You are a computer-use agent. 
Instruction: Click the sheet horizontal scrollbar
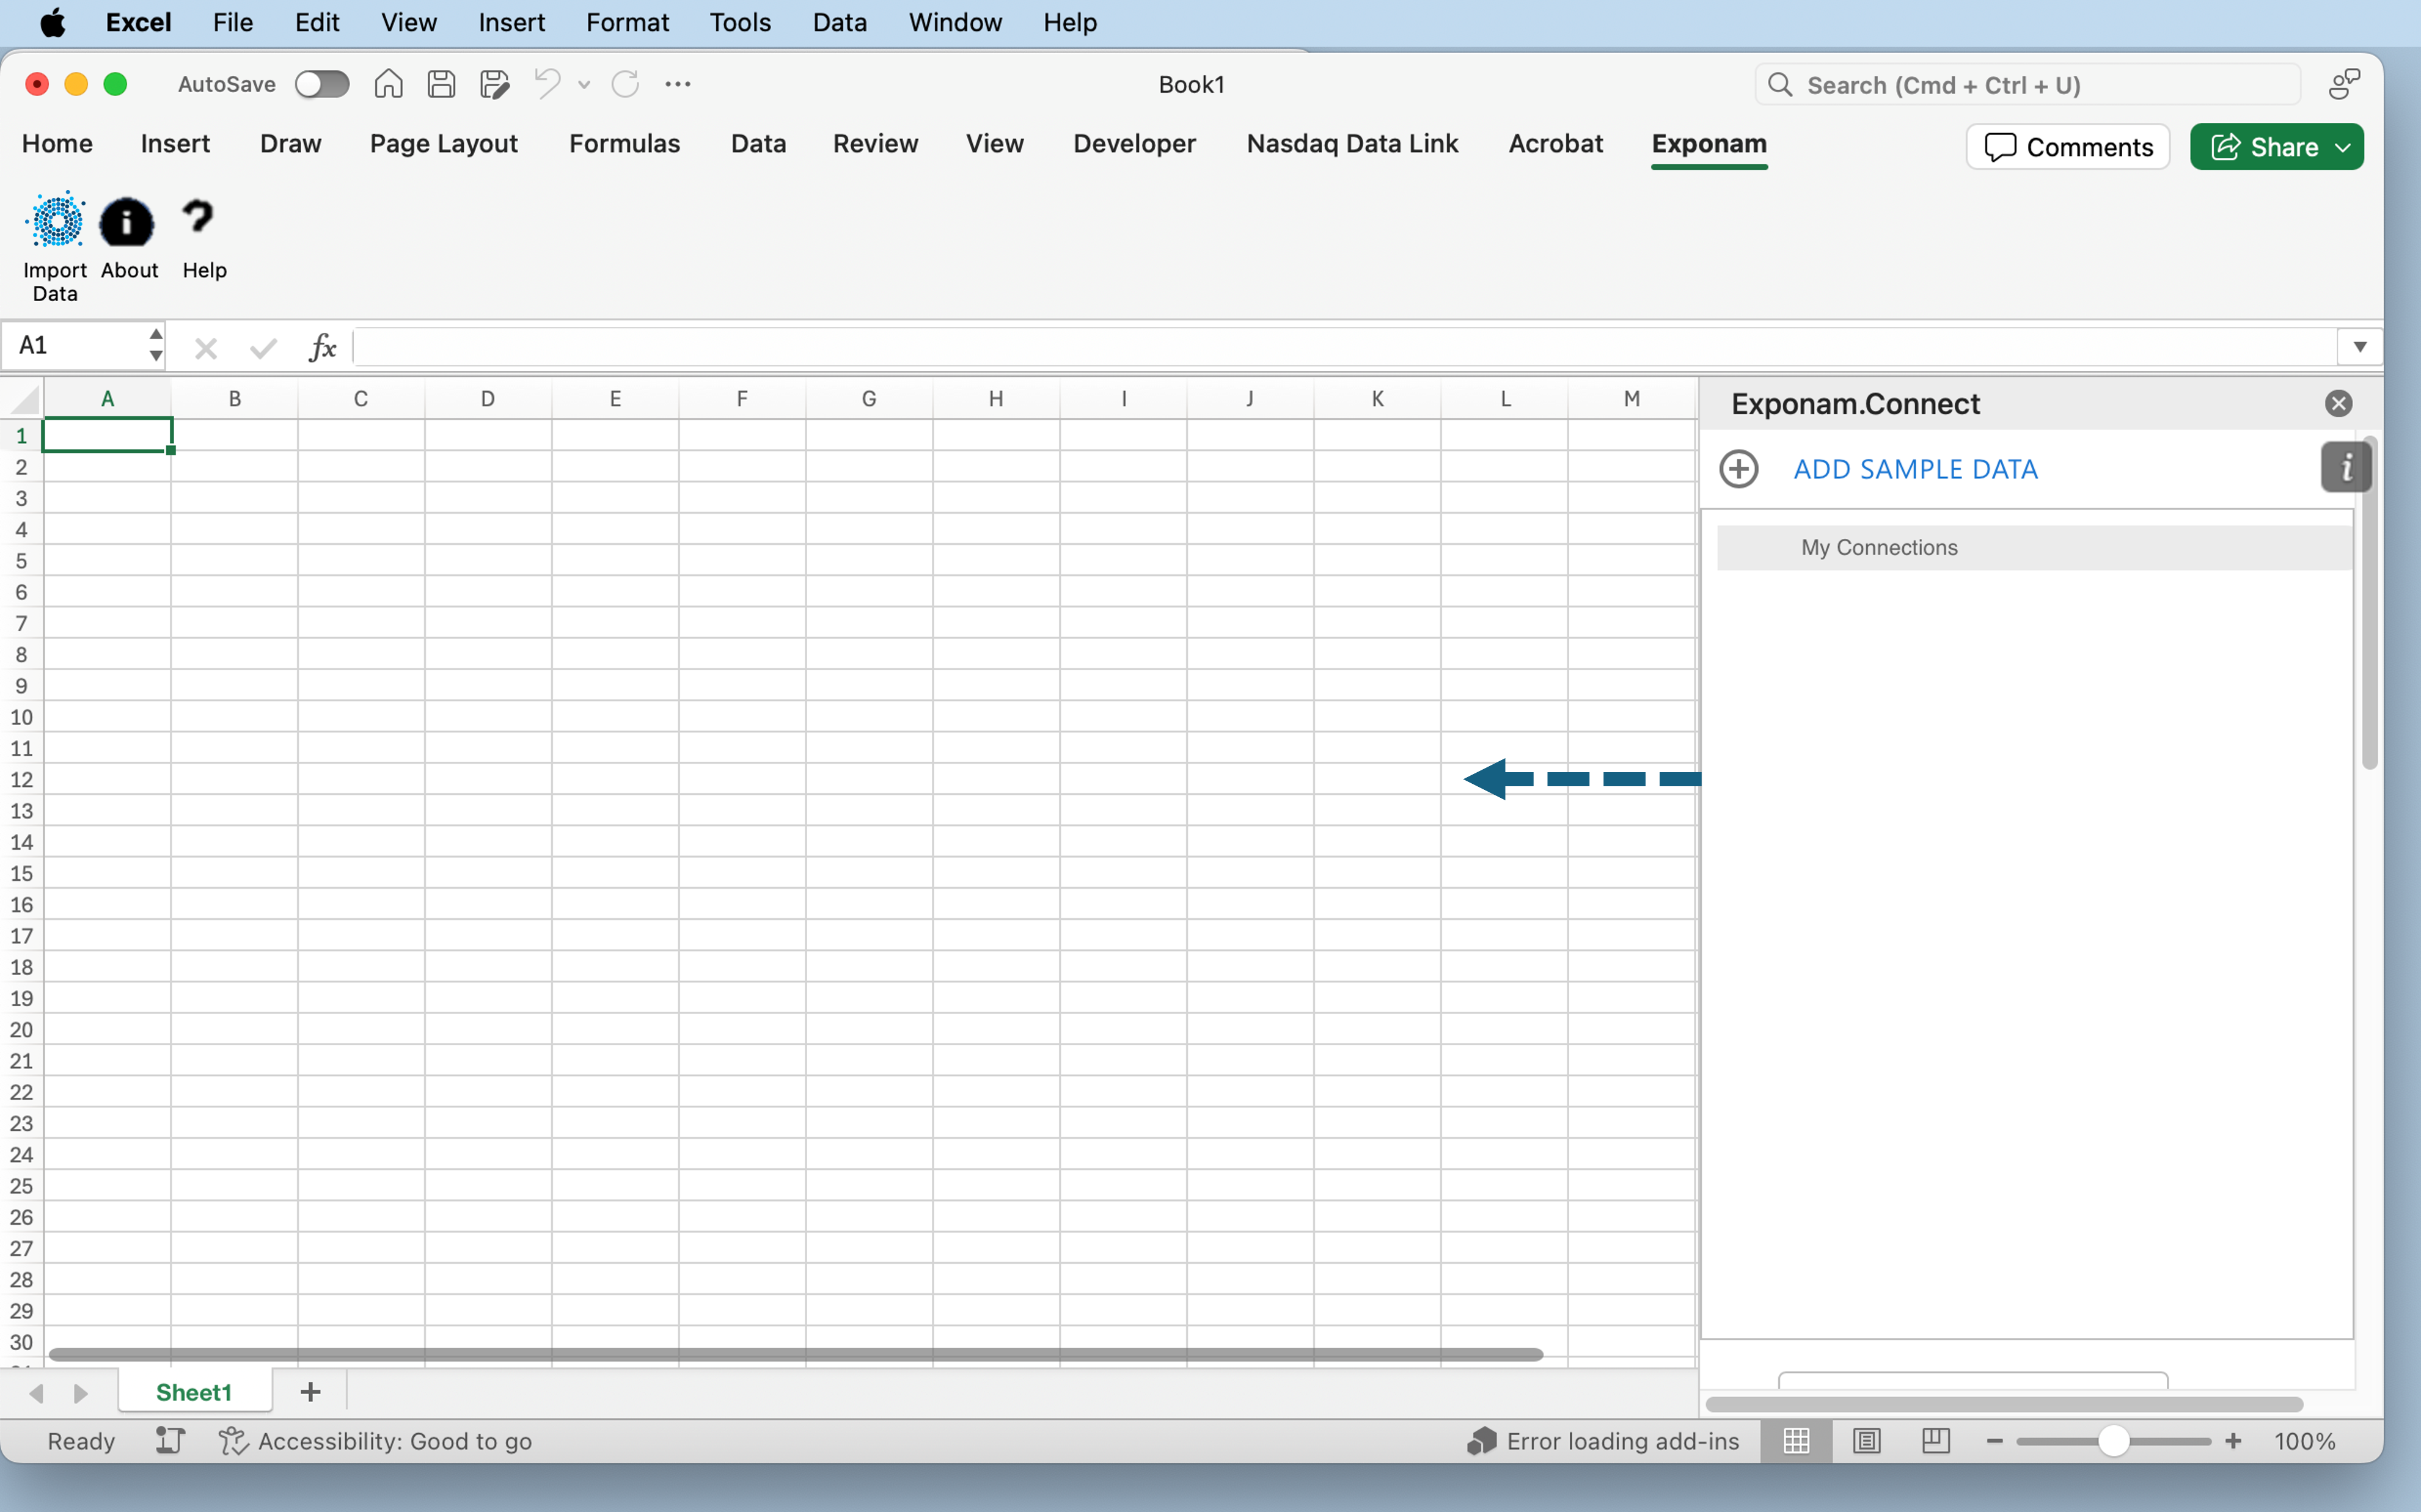795,1354
